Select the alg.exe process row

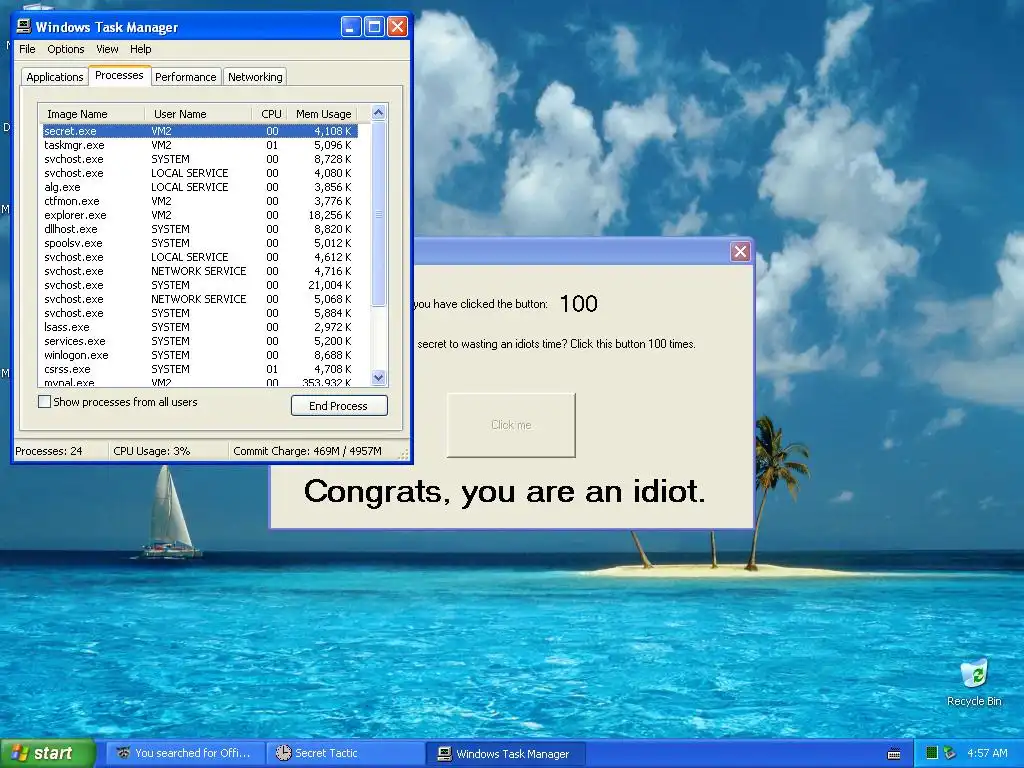point(200,187)
